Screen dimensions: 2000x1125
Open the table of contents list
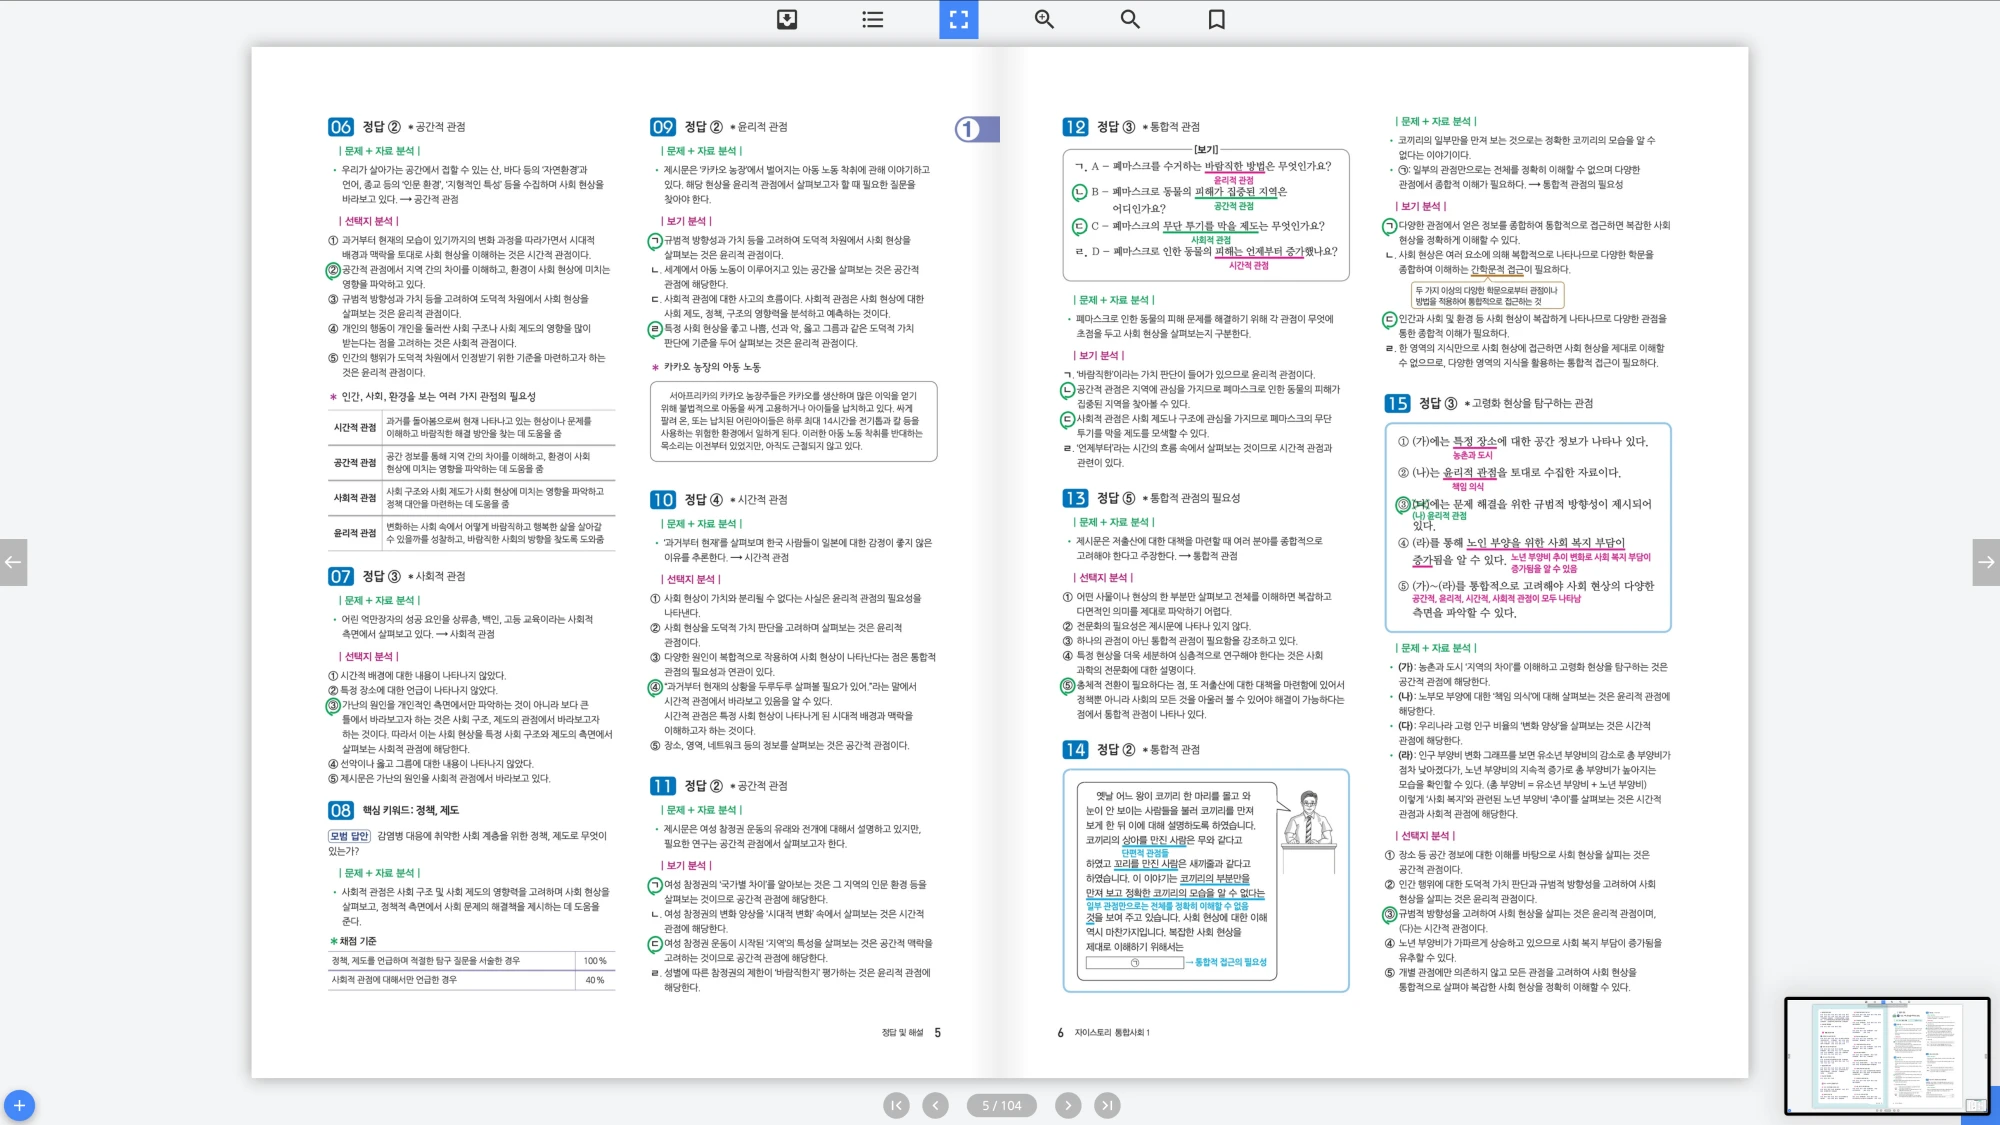click(873, 19)
